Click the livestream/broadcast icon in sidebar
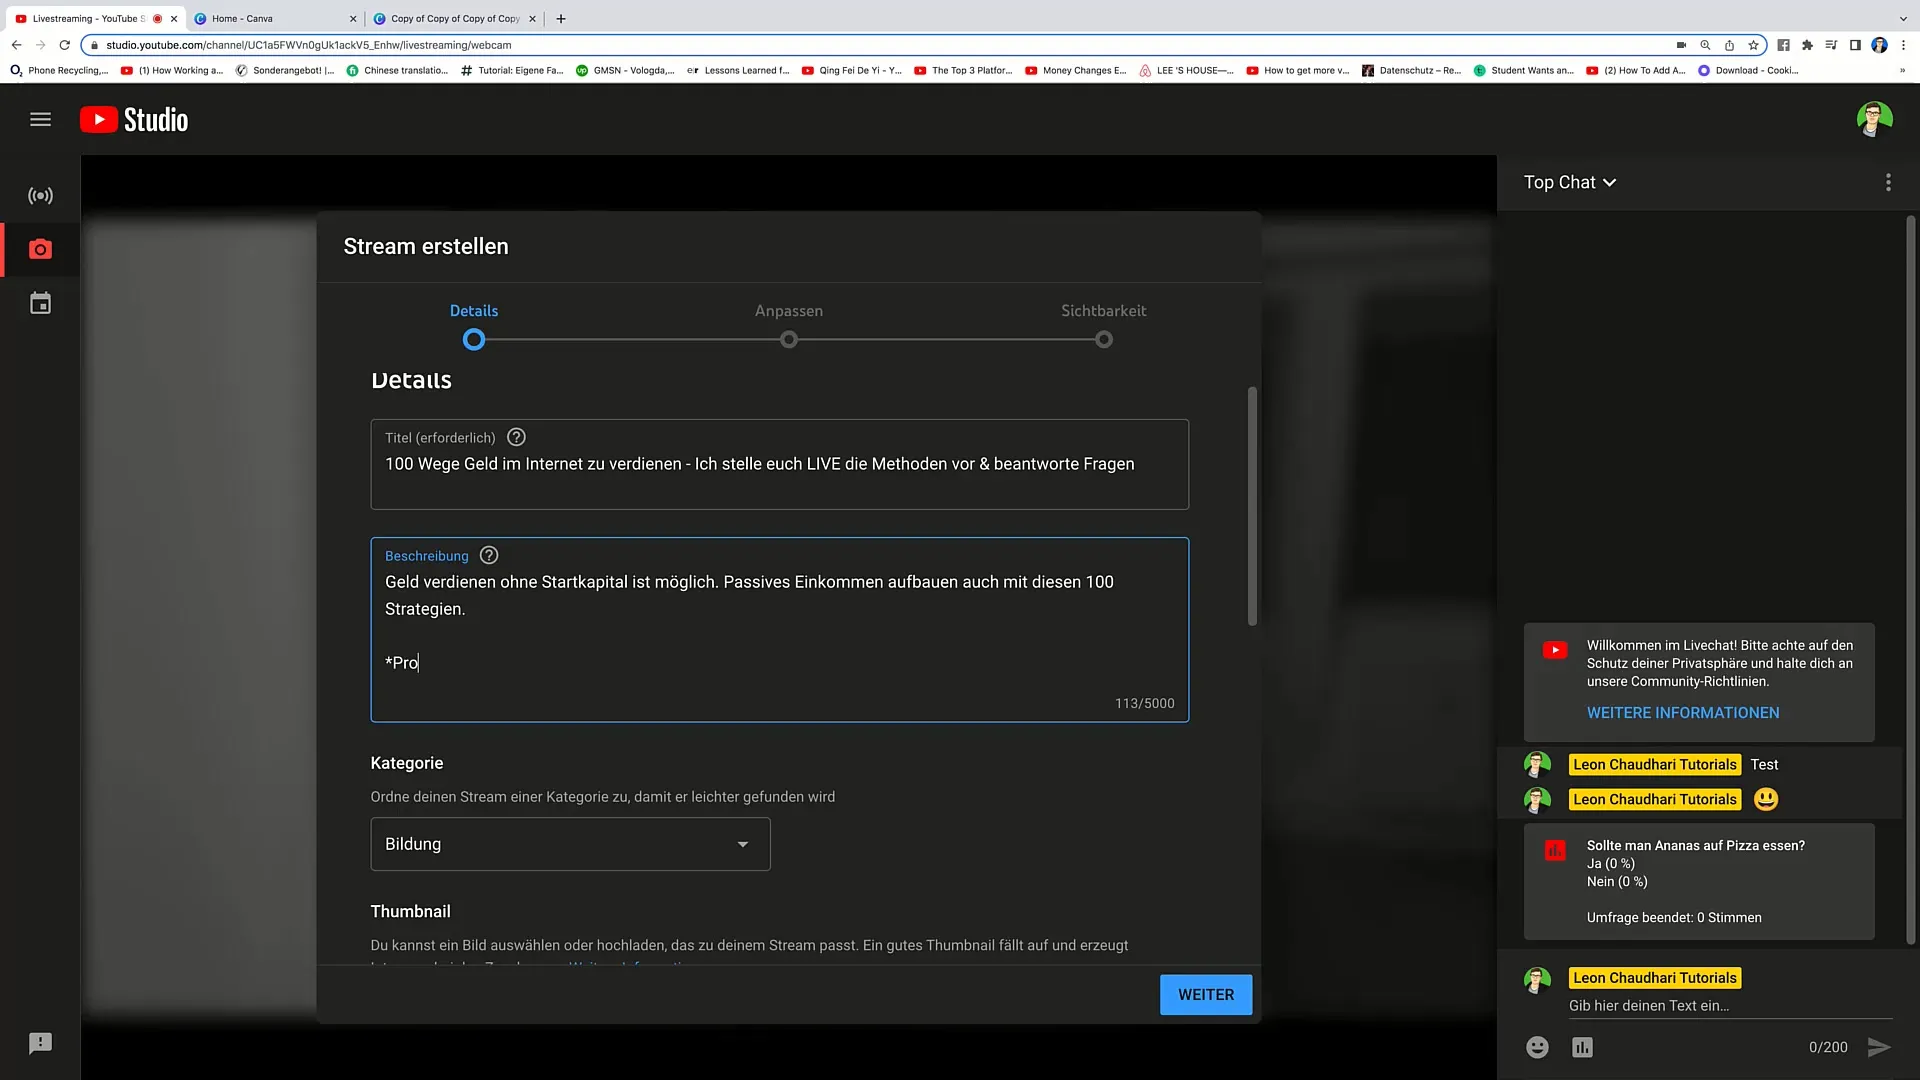Viewport: 1920px width, 1080px height. [40, 195]
